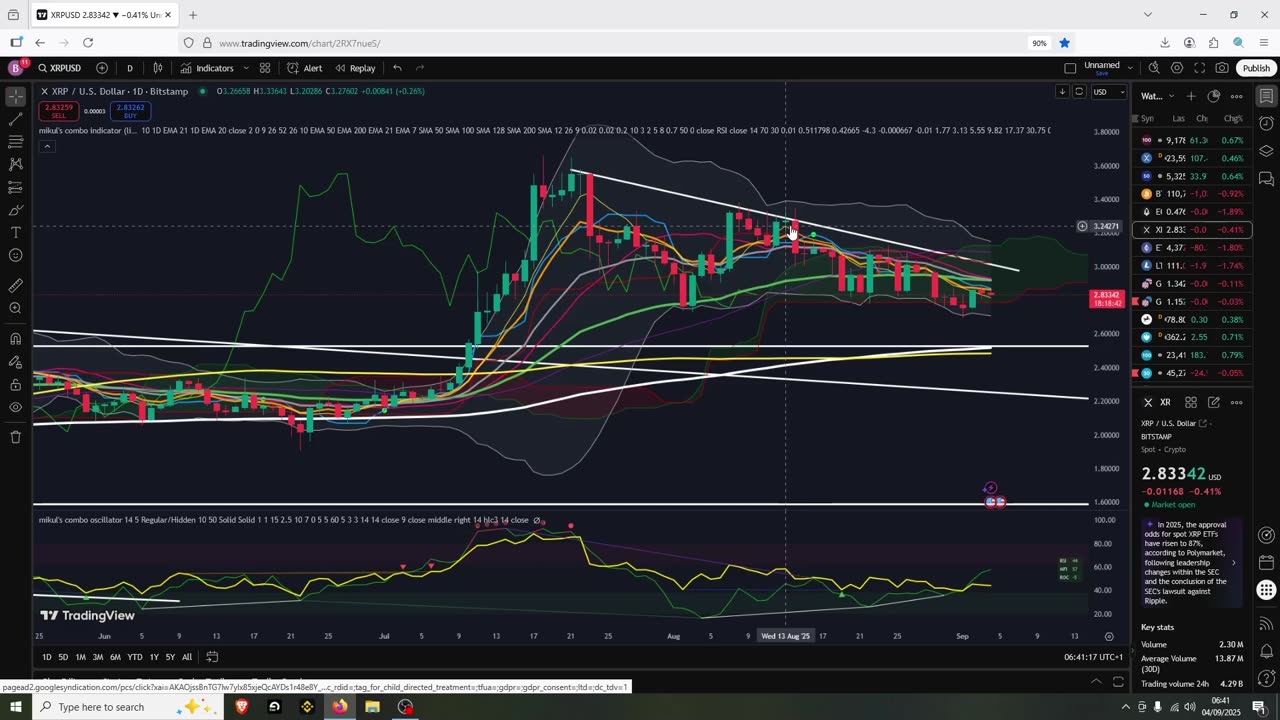1280x720 pixels.
Task: Open price scale plus button at 3.24271
Action: [x=1082, y=226]
